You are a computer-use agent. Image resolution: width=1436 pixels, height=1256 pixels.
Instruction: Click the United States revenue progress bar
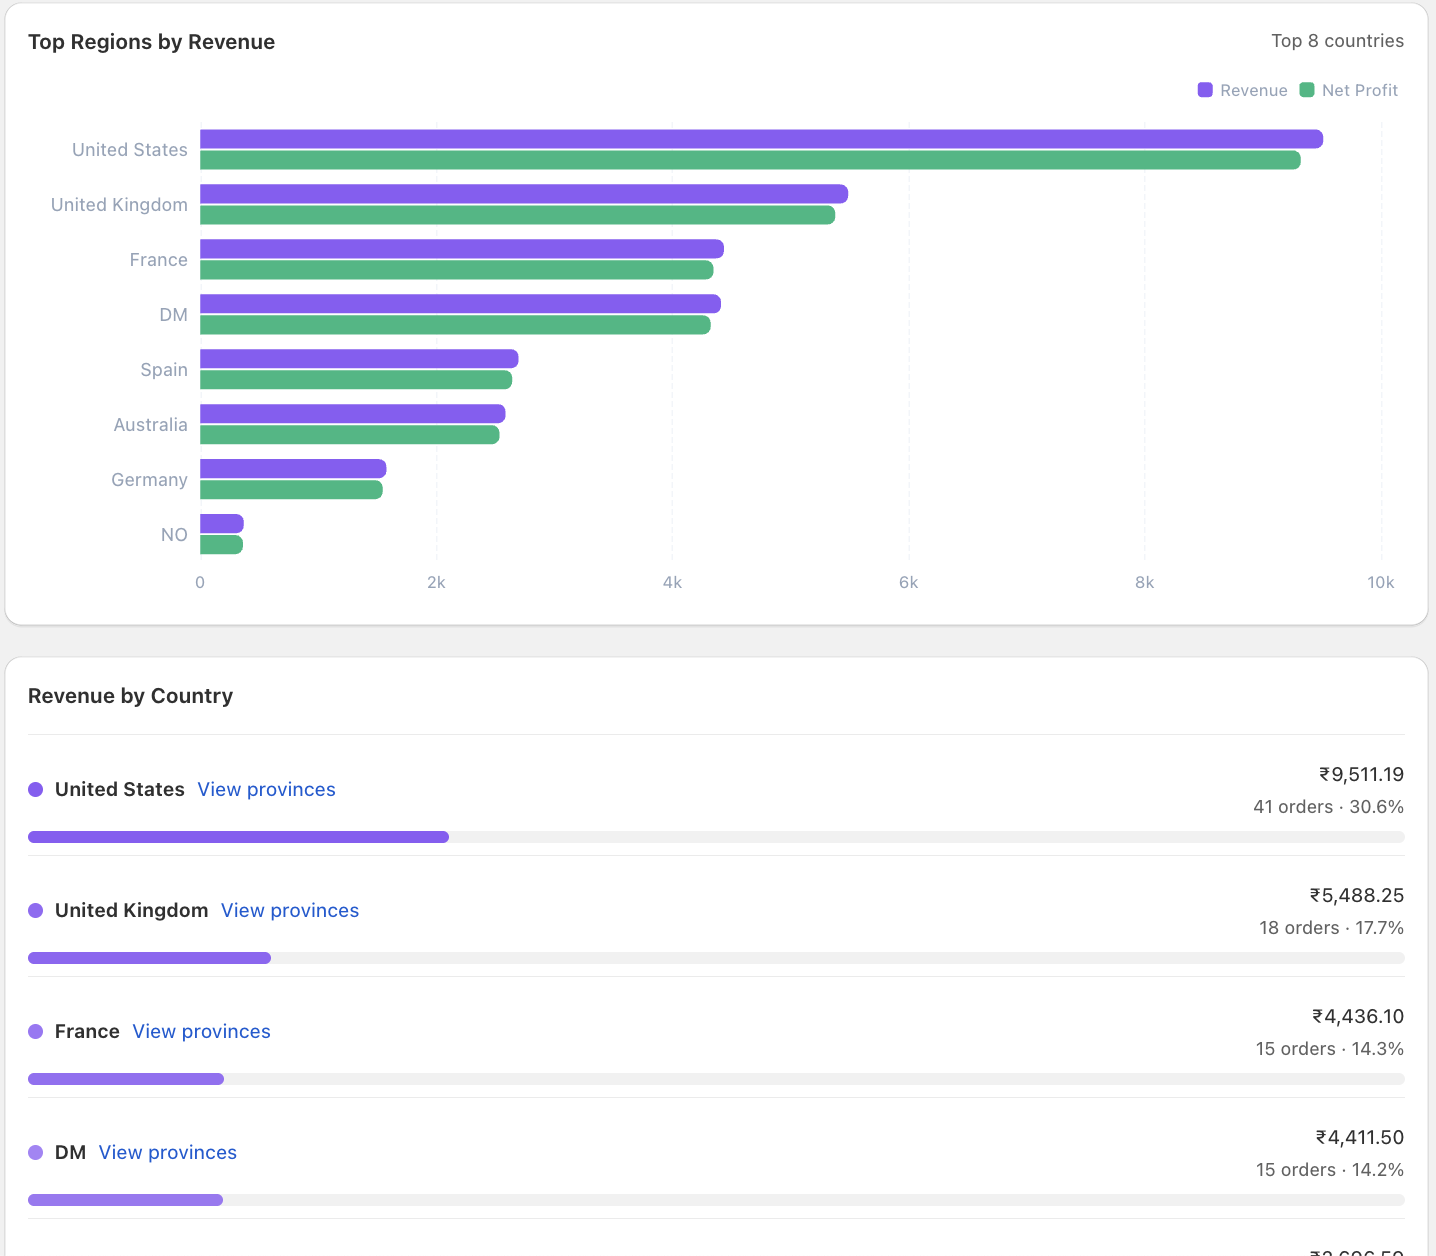[716, 837]
